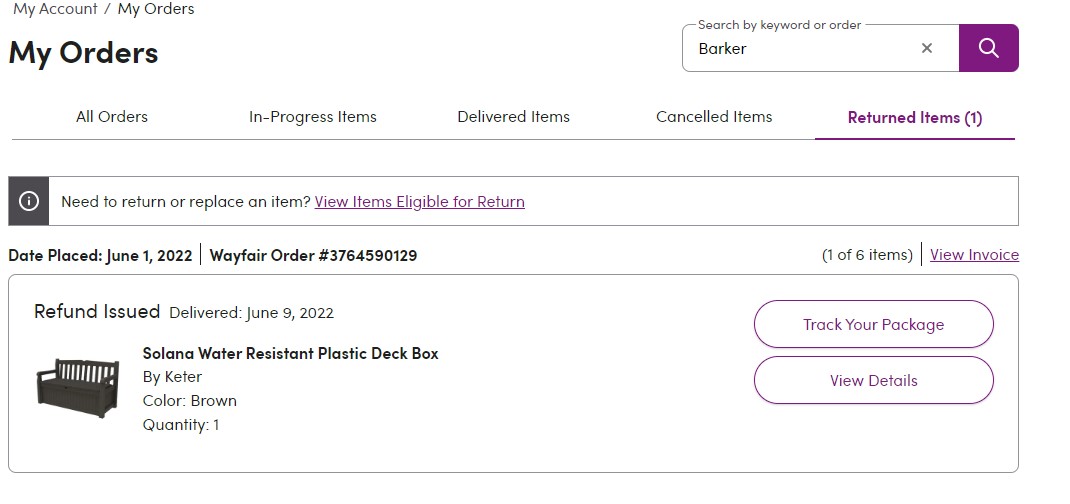Click the search field containing Barker

tap(805, 48)
